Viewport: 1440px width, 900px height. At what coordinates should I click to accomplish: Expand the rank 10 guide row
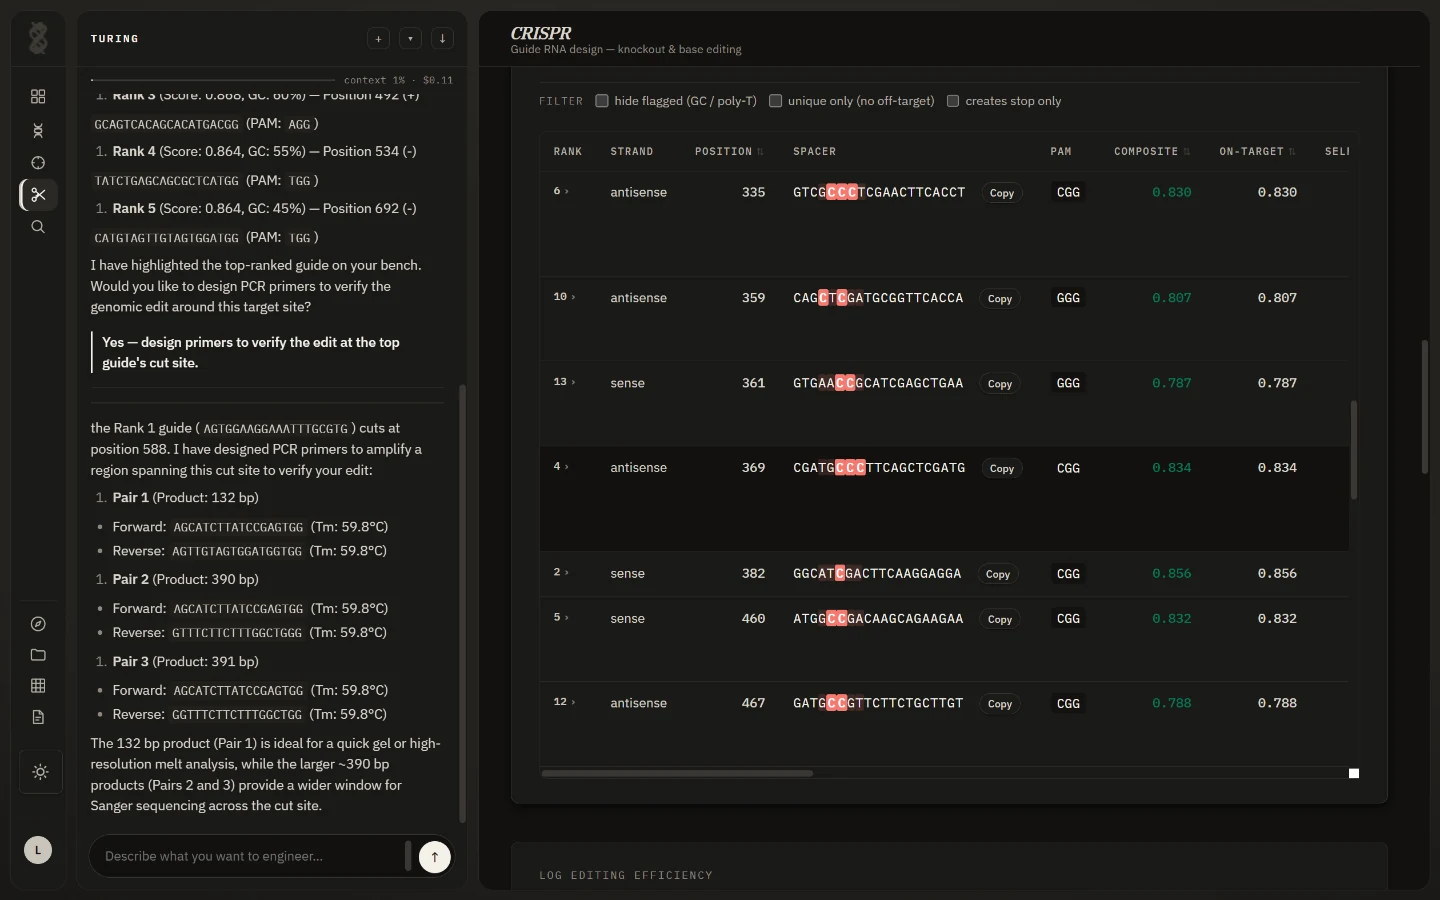(564, 297)
